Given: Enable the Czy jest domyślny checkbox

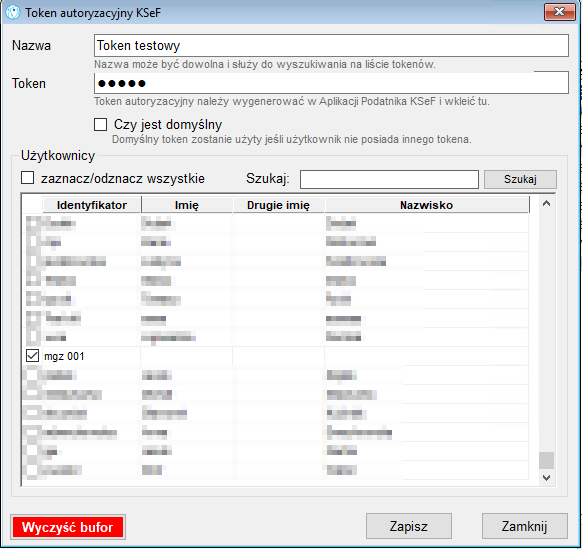Looking at the screenshot, I should click(x=101, y=125).
